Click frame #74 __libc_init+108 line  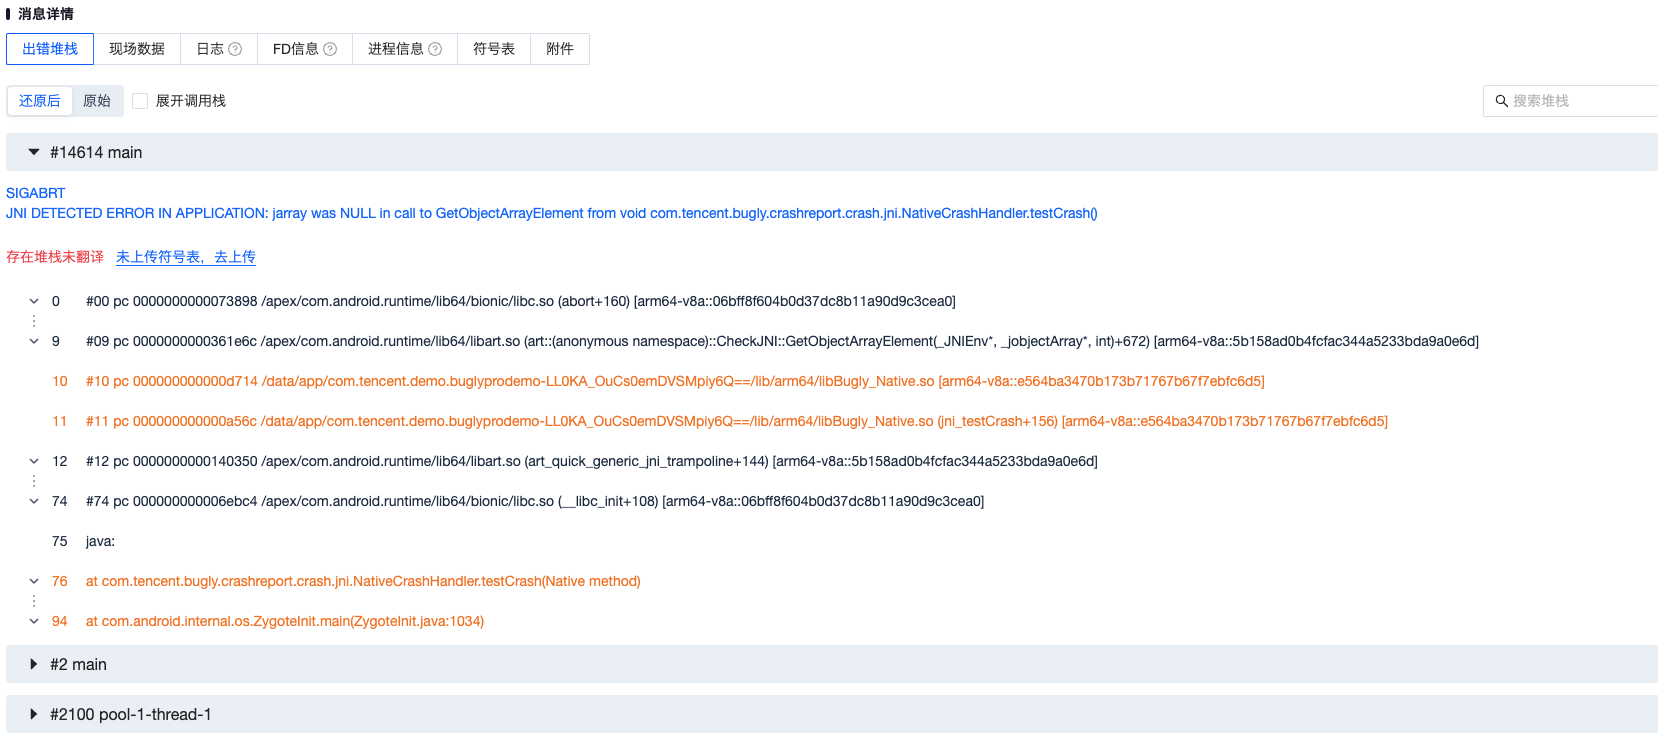[535, 501]
